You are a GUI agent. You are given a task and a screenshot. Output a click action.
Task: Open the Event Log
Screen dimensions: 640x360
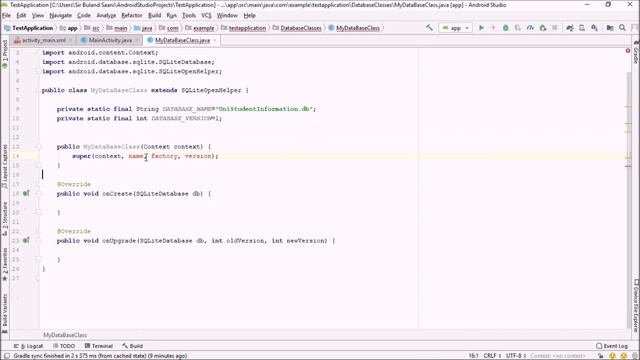611,346
